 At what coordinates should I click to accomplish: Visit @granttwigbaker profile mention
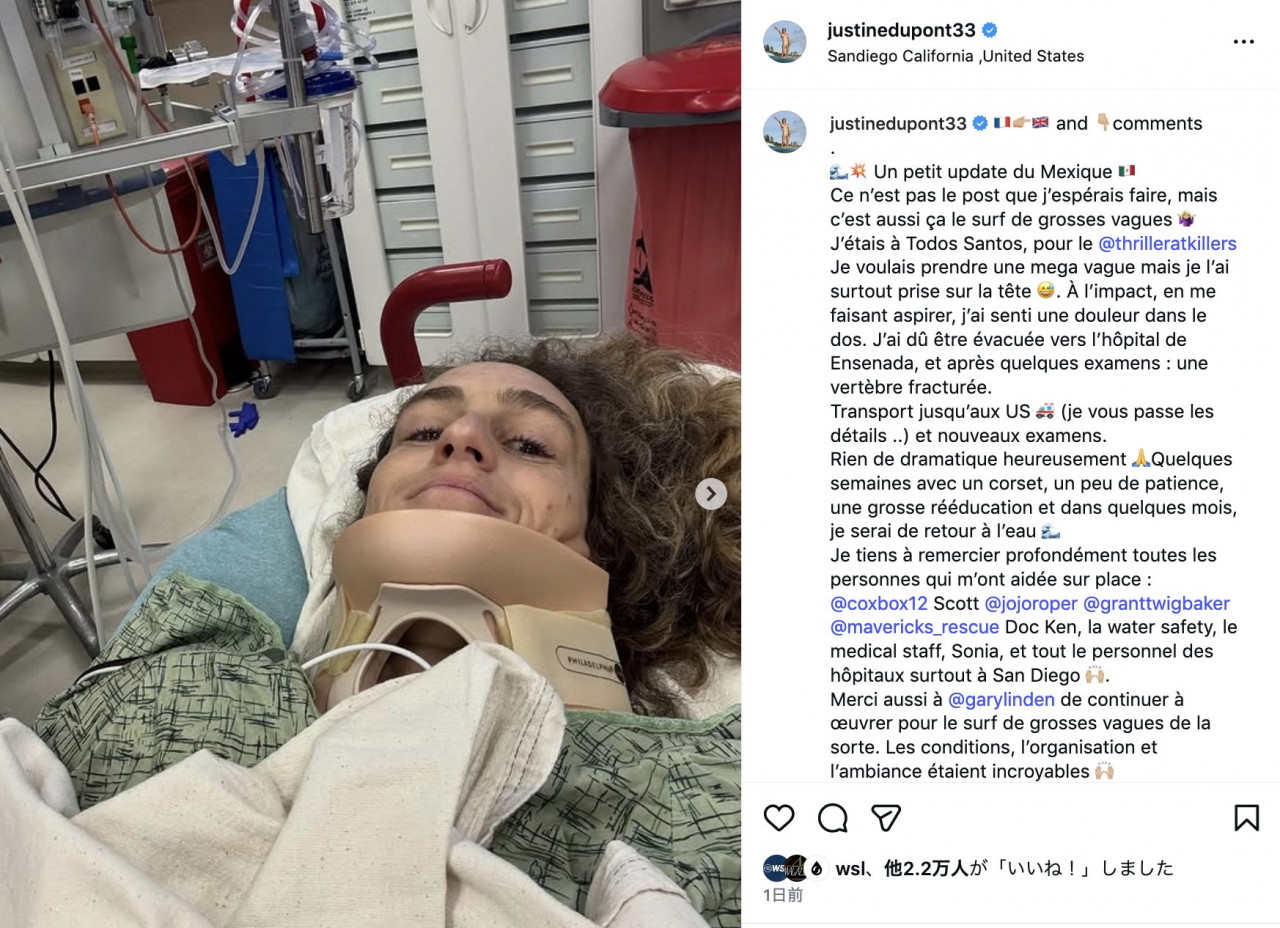pos(1156,603)
